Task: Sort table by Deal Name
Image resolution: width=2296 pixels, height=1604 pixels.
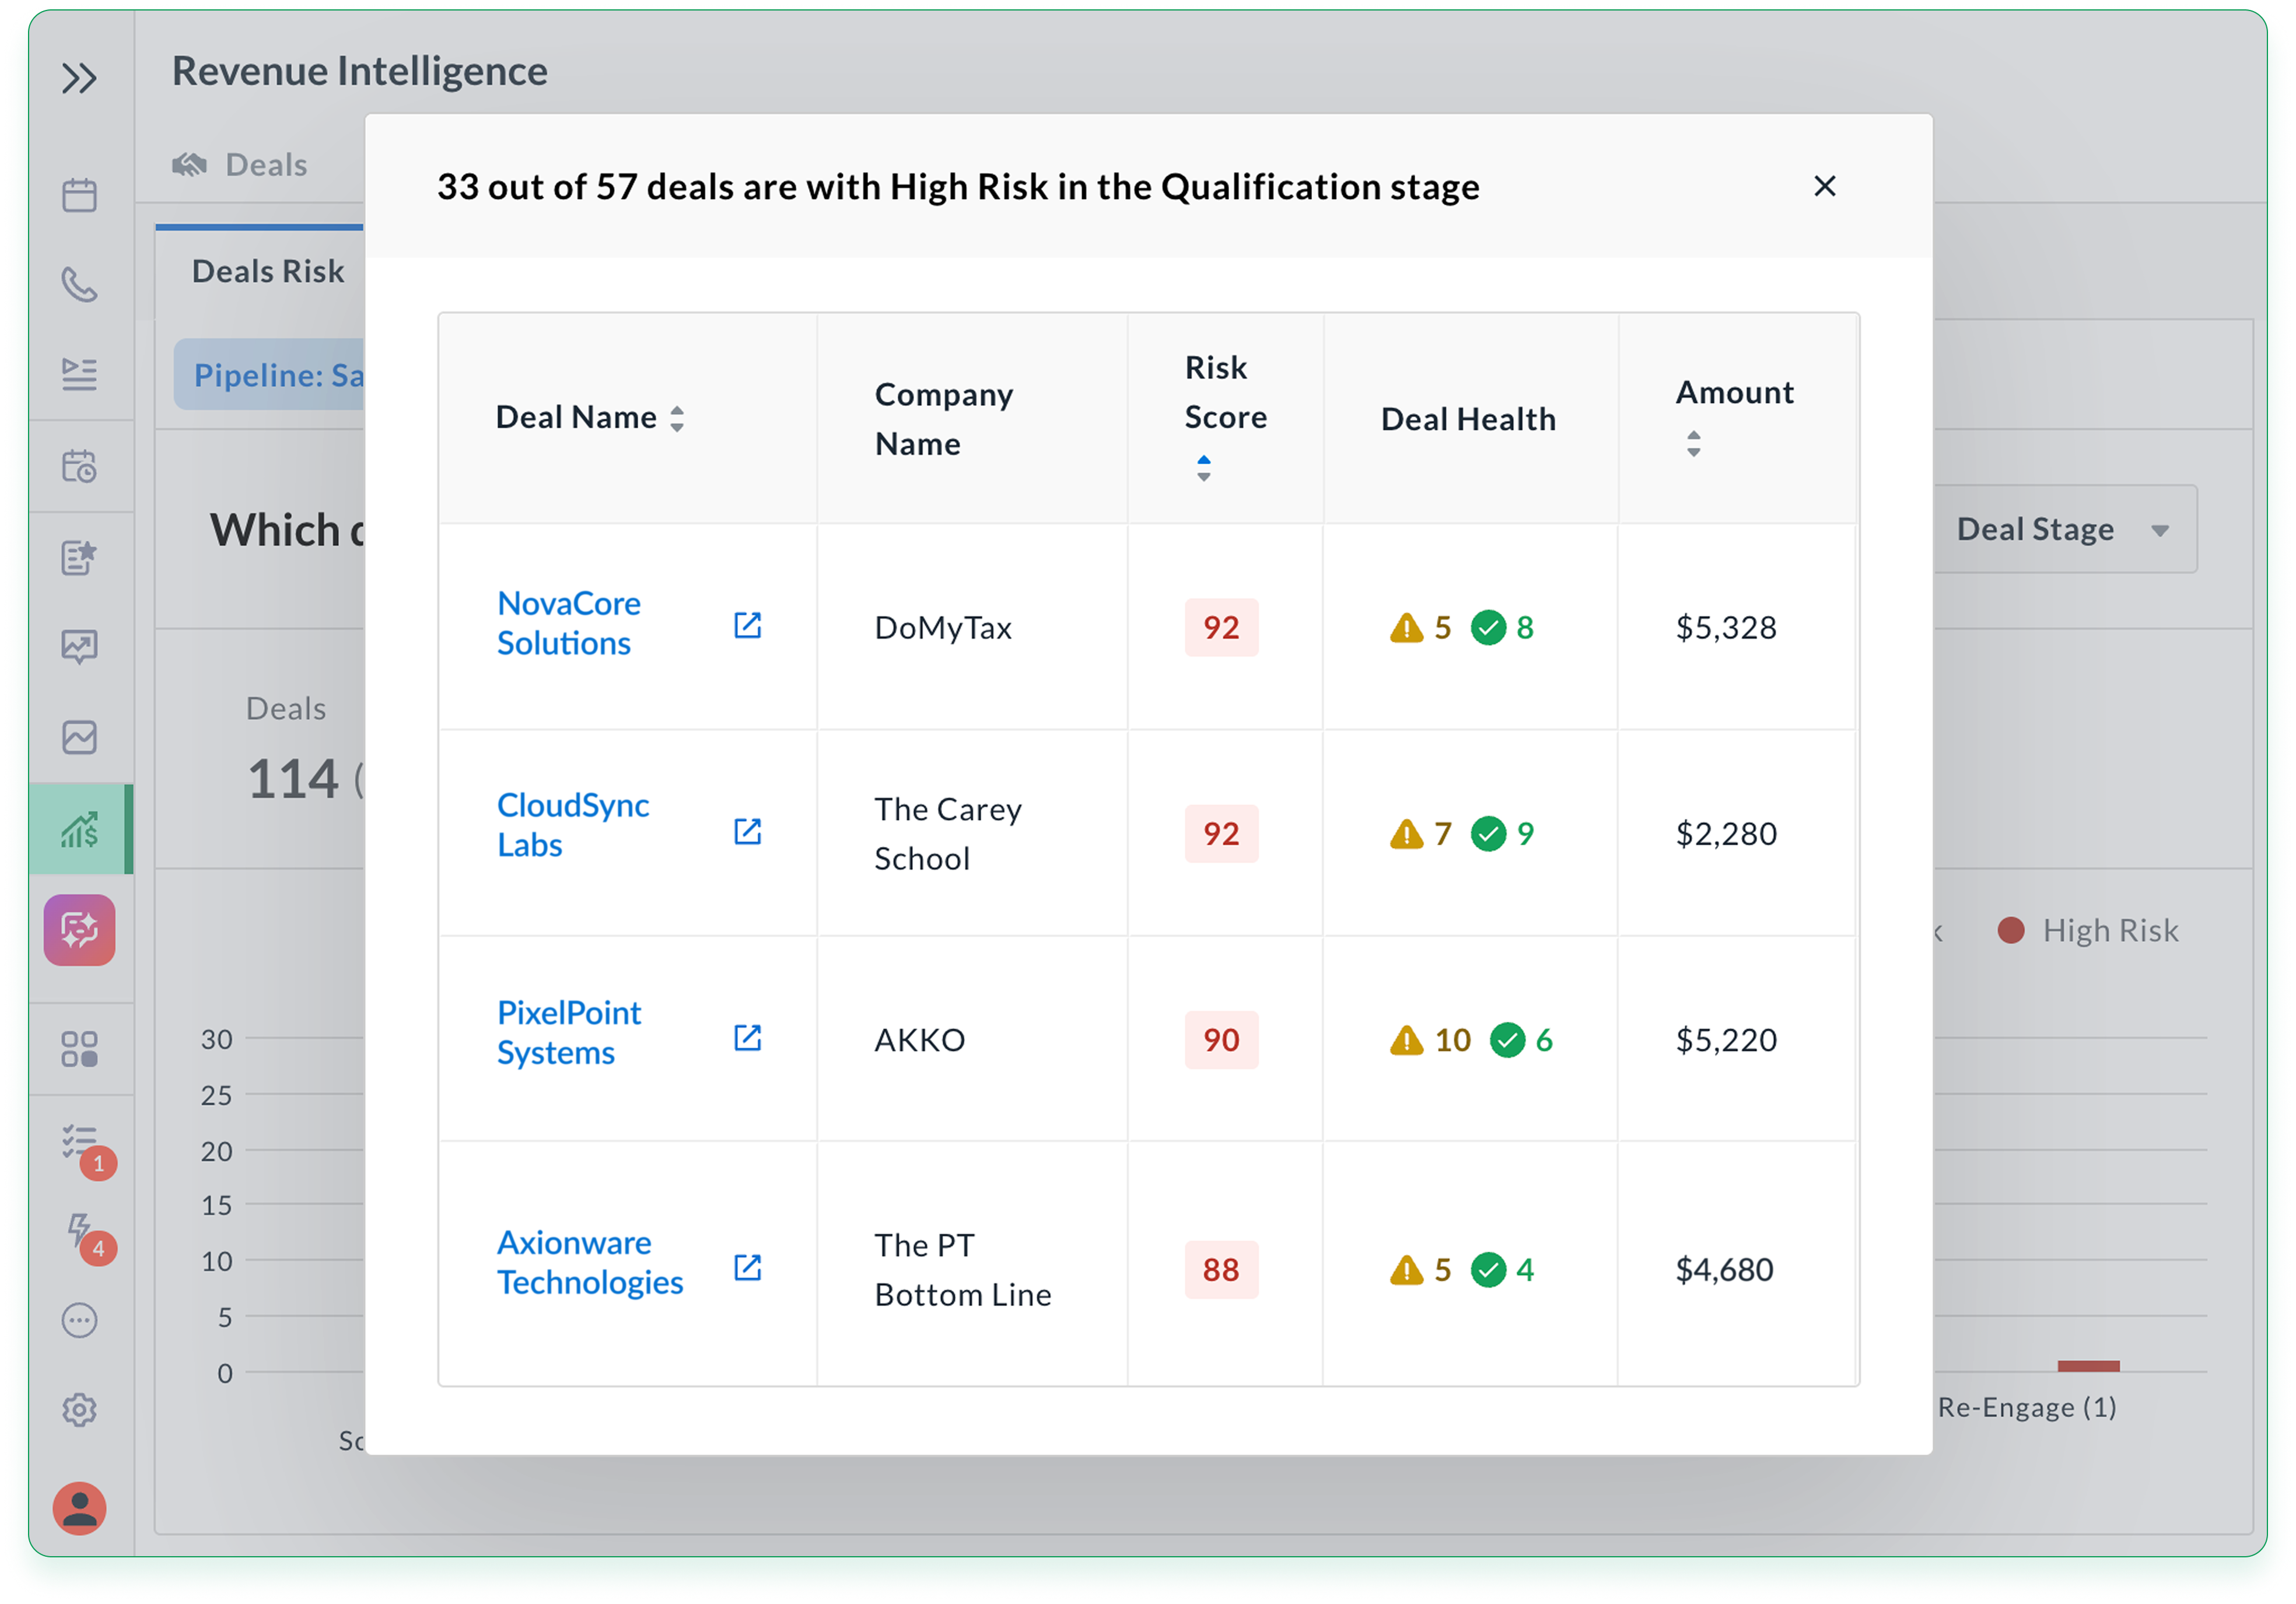Action: (677, 418)
